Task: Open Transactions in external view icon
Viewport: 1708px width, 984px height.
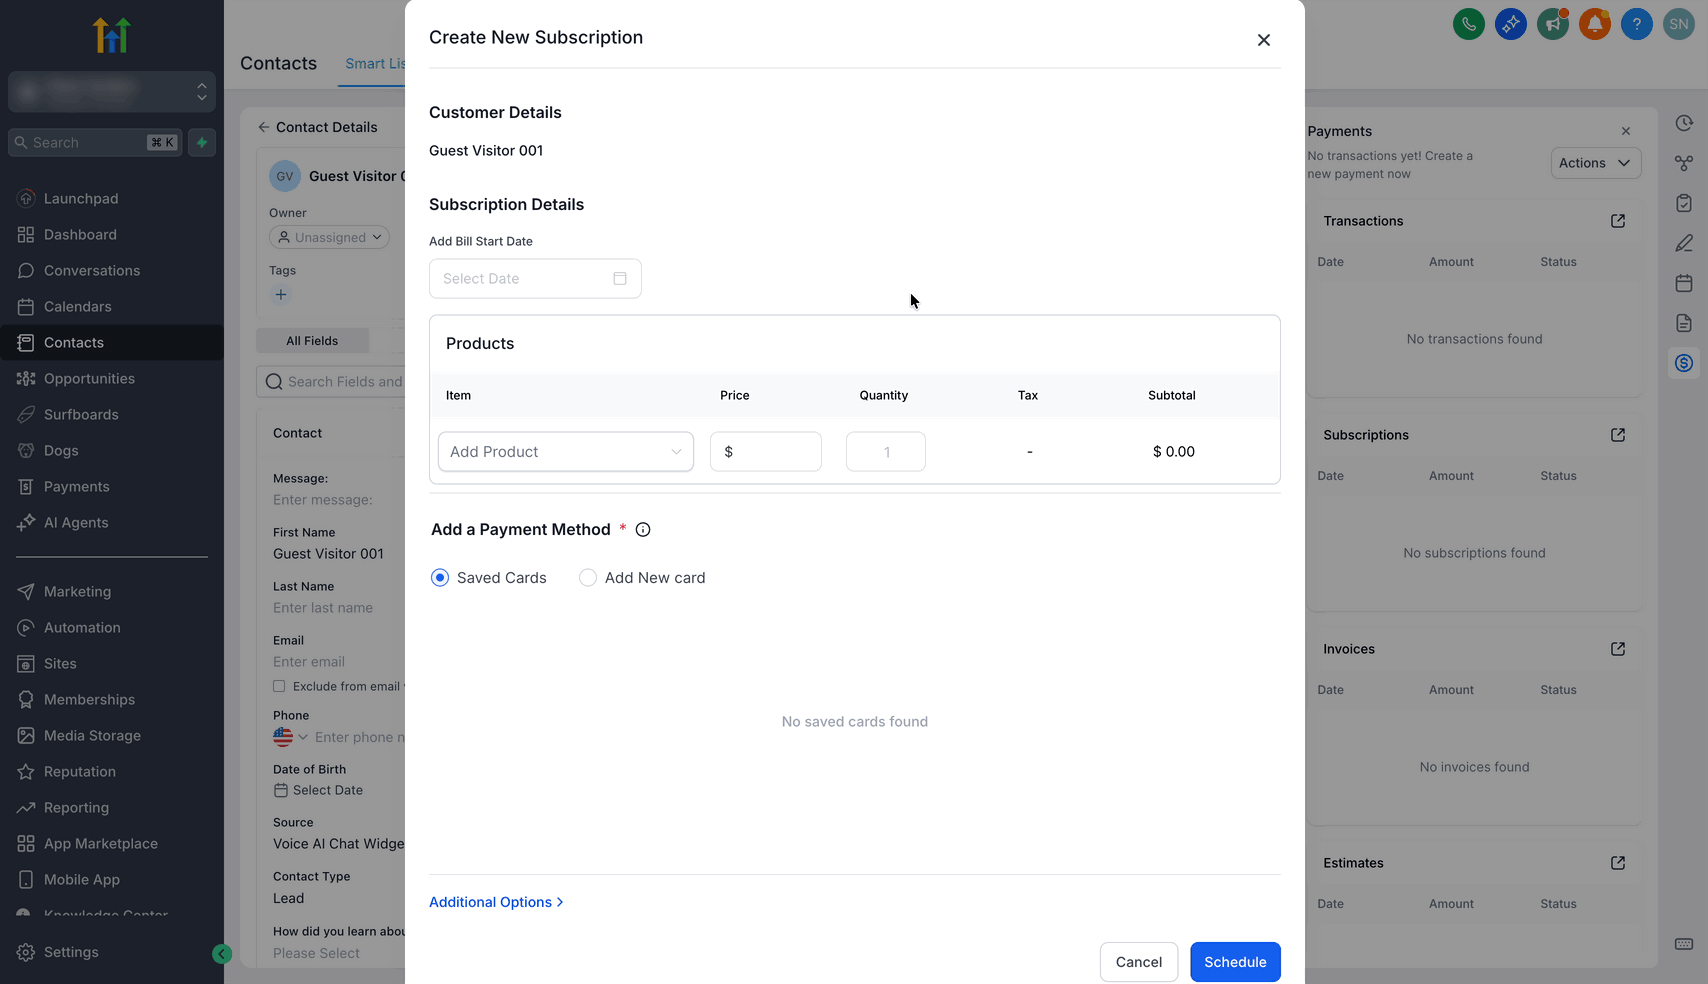Action: click(1618, 221)
